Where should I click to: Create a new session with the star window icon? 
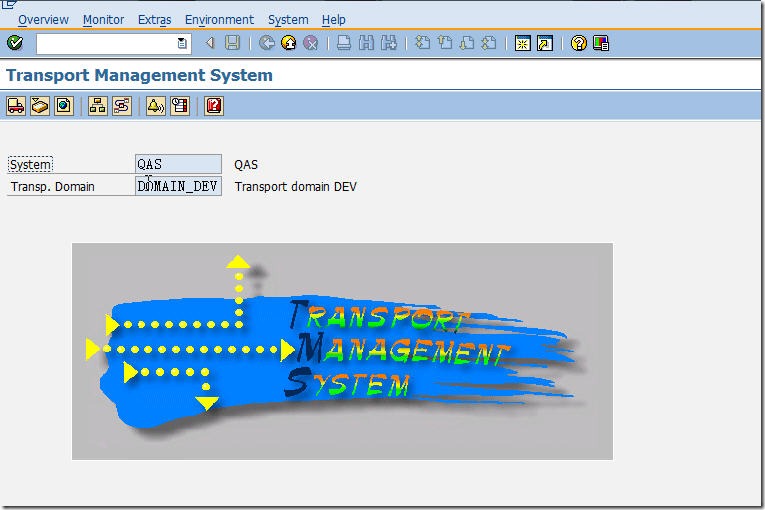click(x=523, y=43)
